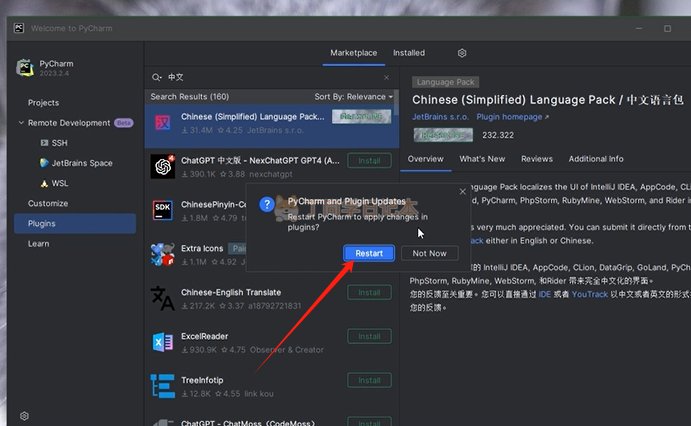Close the PyCharm and Plugin Updates dialog

[462, 192]
